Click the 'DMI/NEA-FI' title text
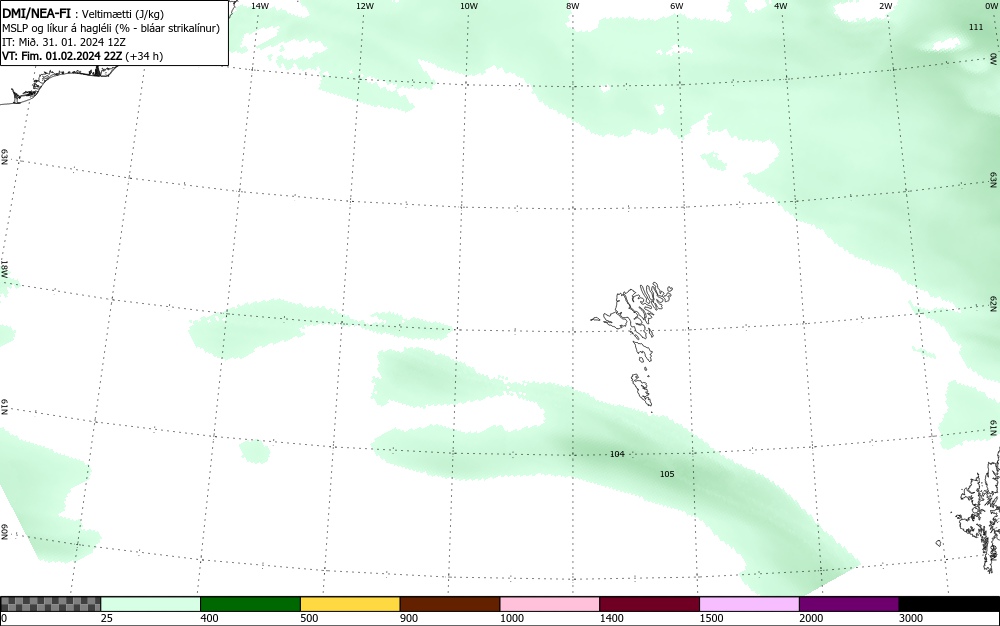Viewport: 1000px width, 626px height. [36, 13]
